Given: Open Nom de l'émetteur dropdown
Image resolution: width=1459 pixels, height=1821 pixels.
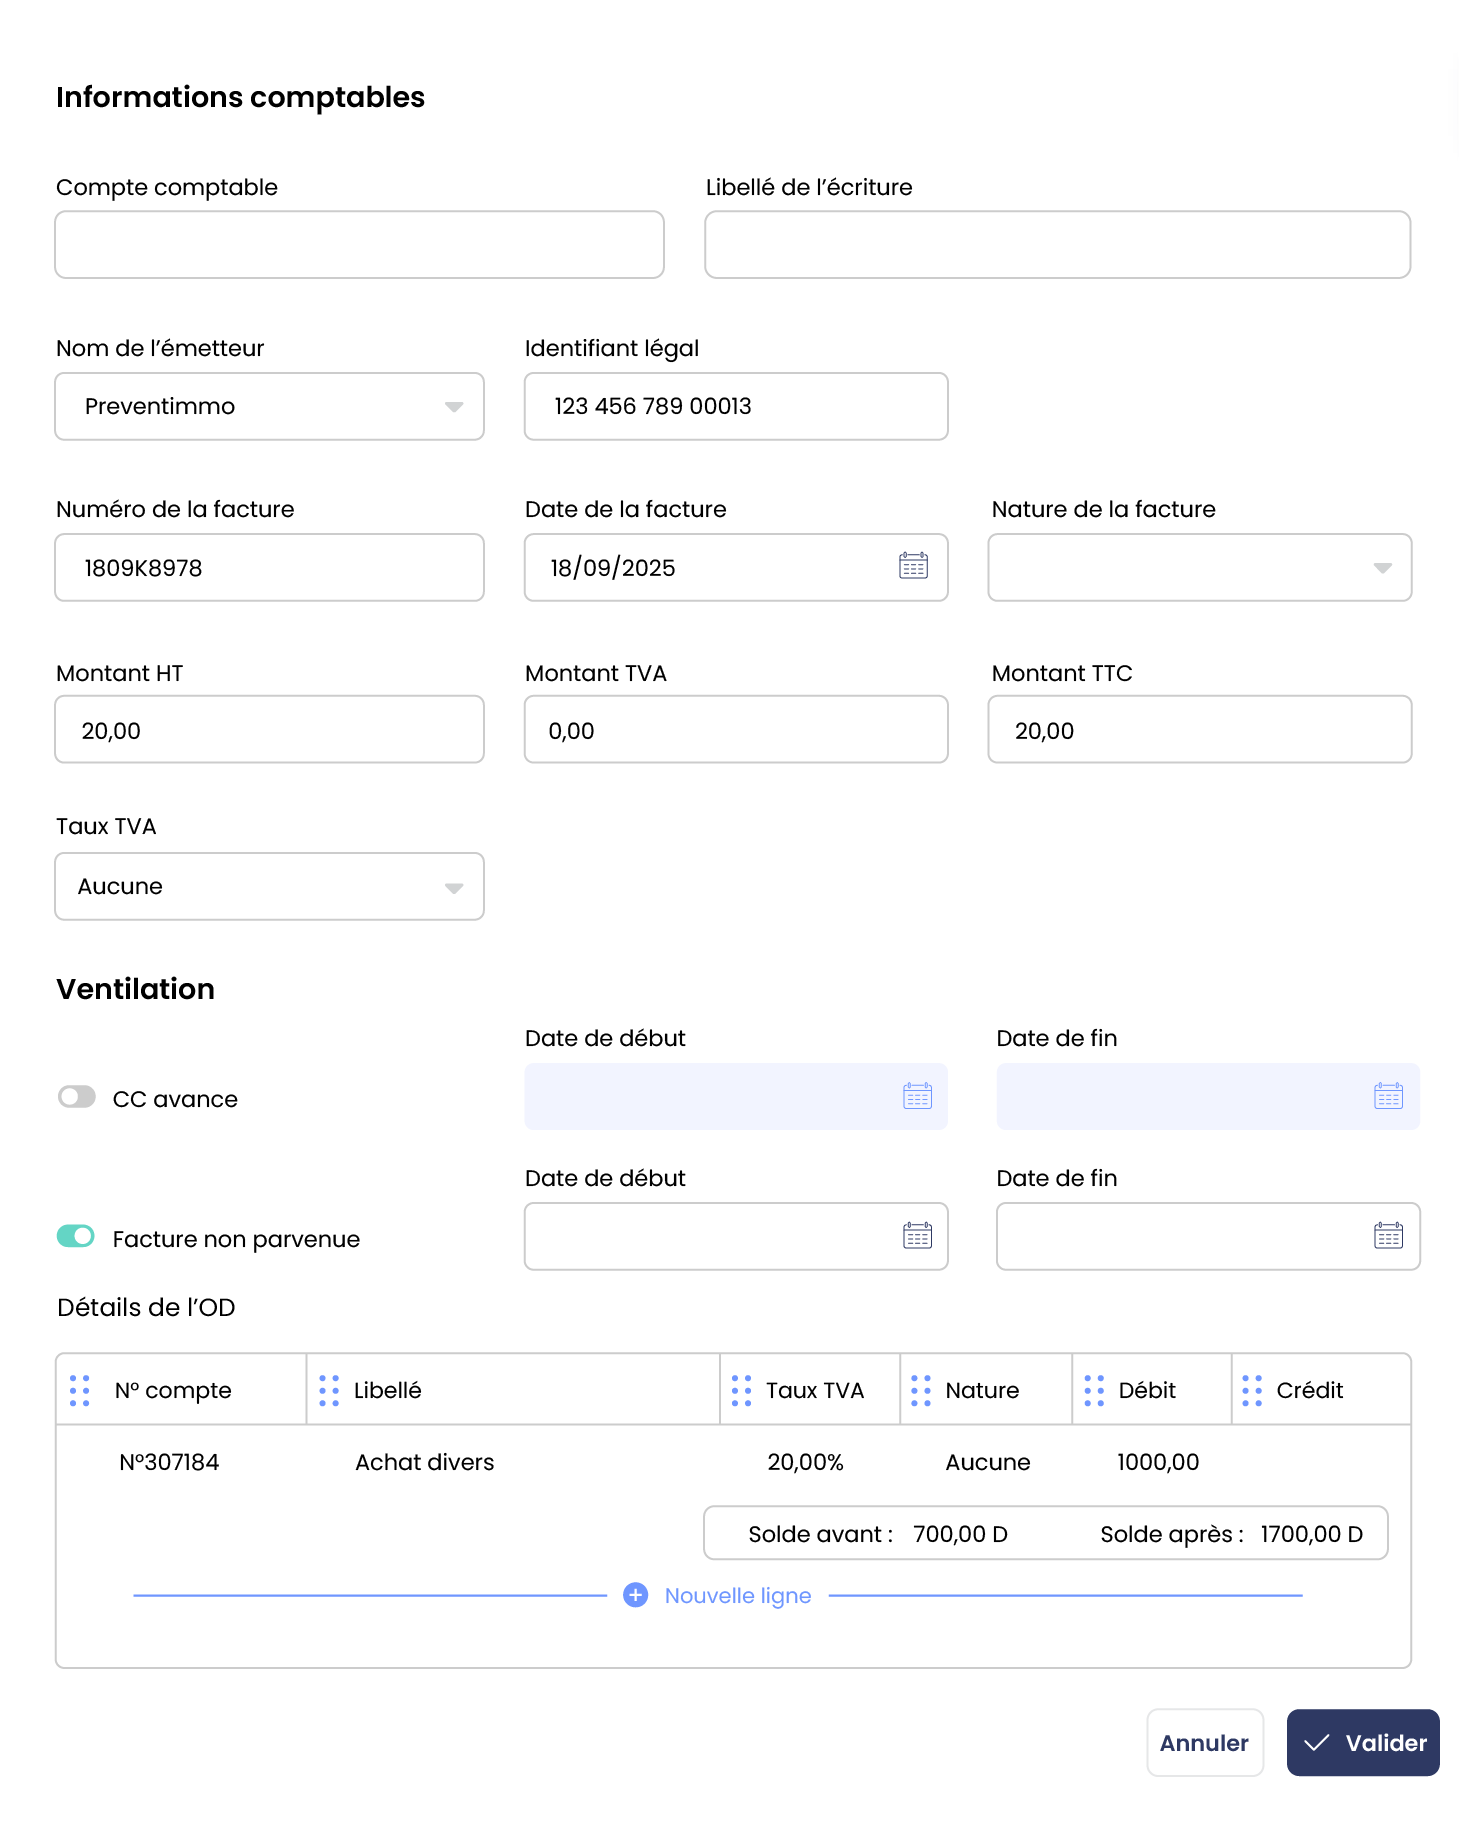Looking at the screenshot, I should coord(269,406).
